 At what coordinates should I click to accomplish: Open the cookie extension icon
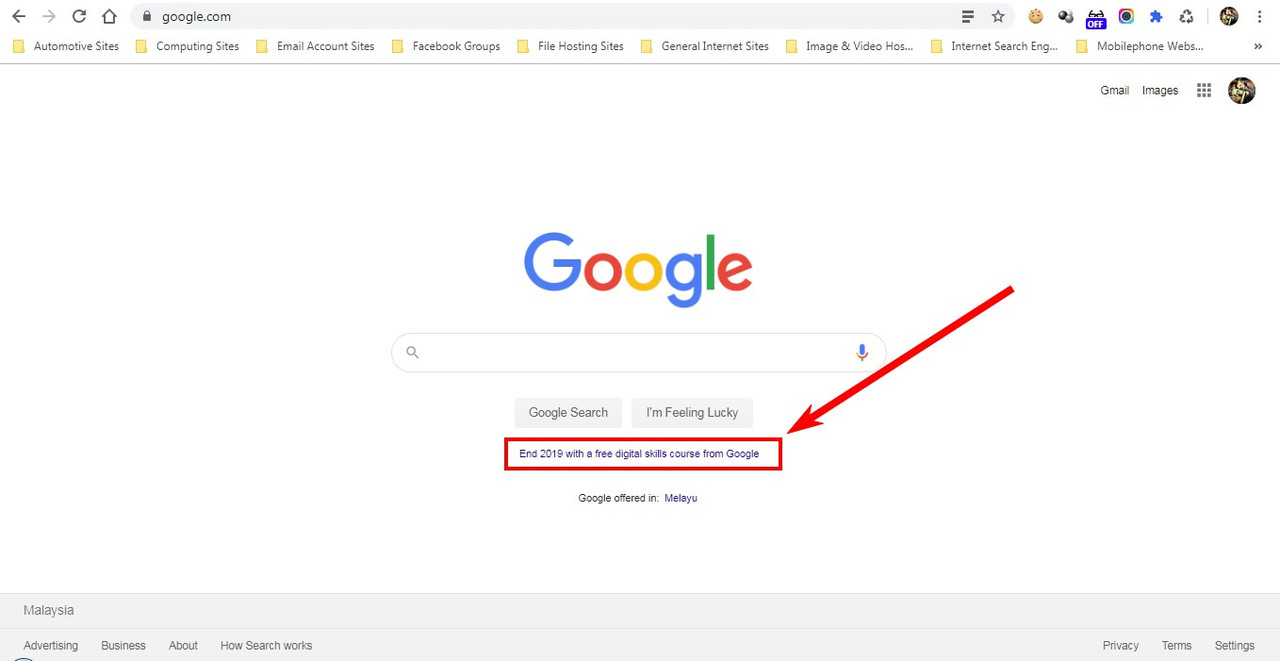[1036, 16]
